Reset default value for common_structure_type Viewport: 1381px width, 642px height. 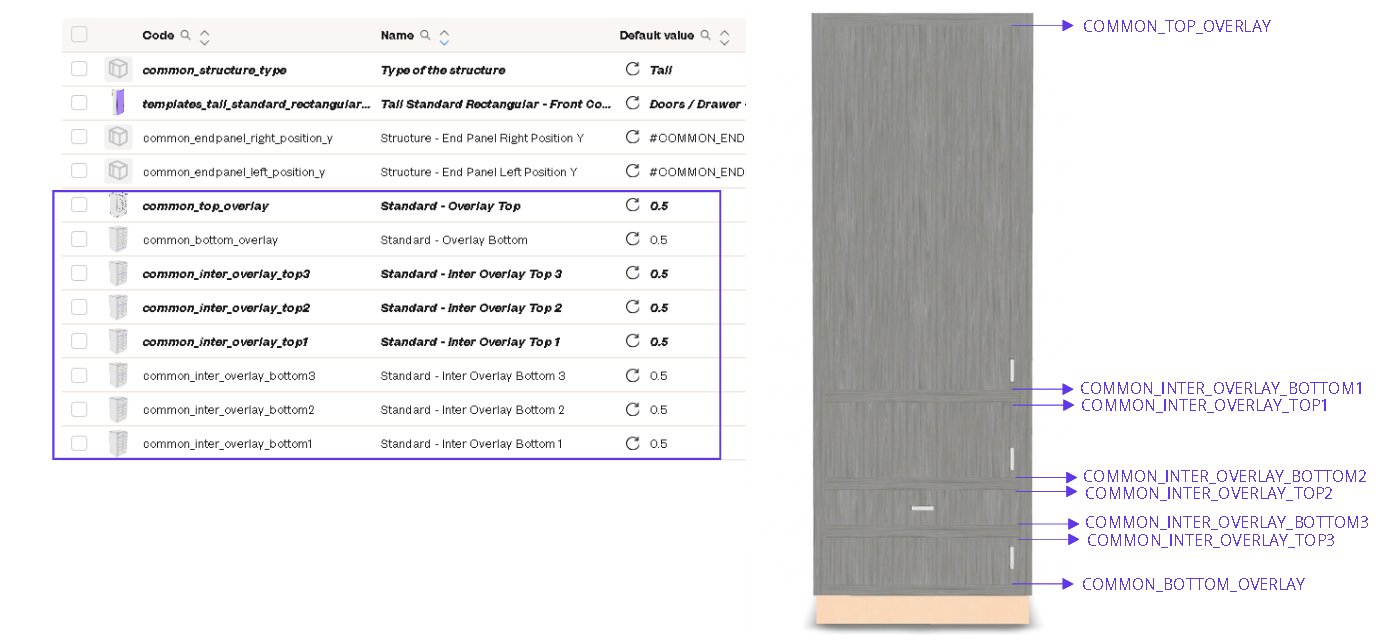tap(632, 69)
